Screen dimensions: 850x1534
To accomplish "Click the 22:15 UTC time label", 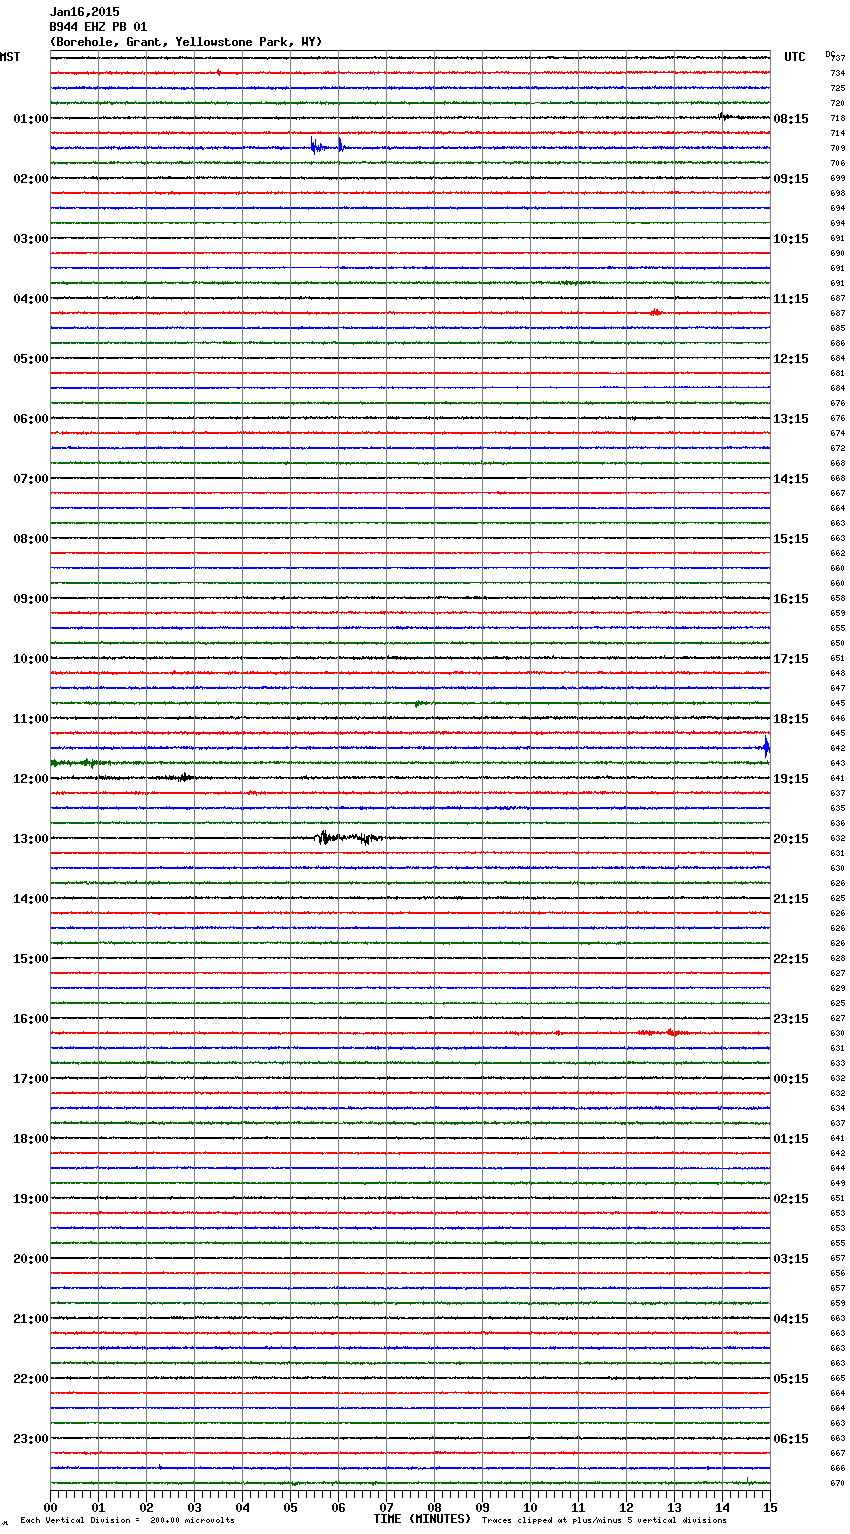I will (x=791, y=959).
